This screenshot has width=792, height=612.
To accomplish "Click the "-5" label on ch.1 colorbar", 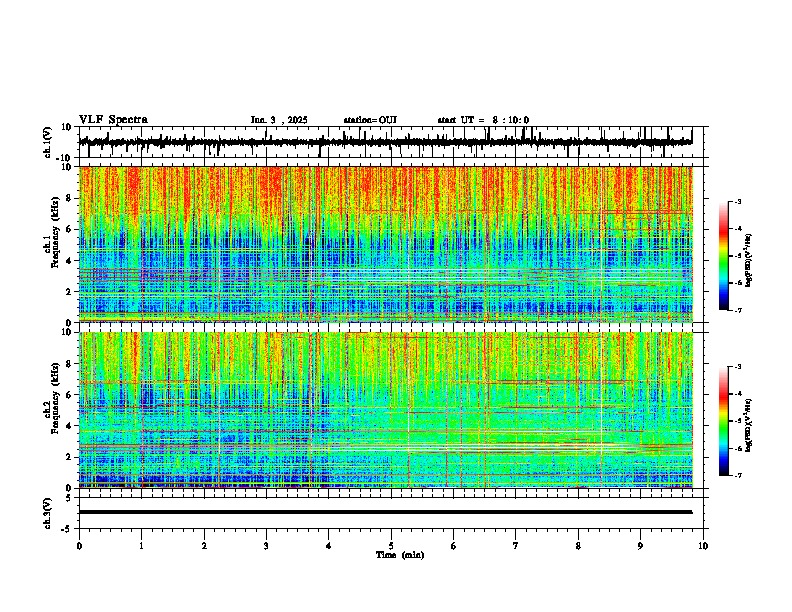I will (738, 256).
